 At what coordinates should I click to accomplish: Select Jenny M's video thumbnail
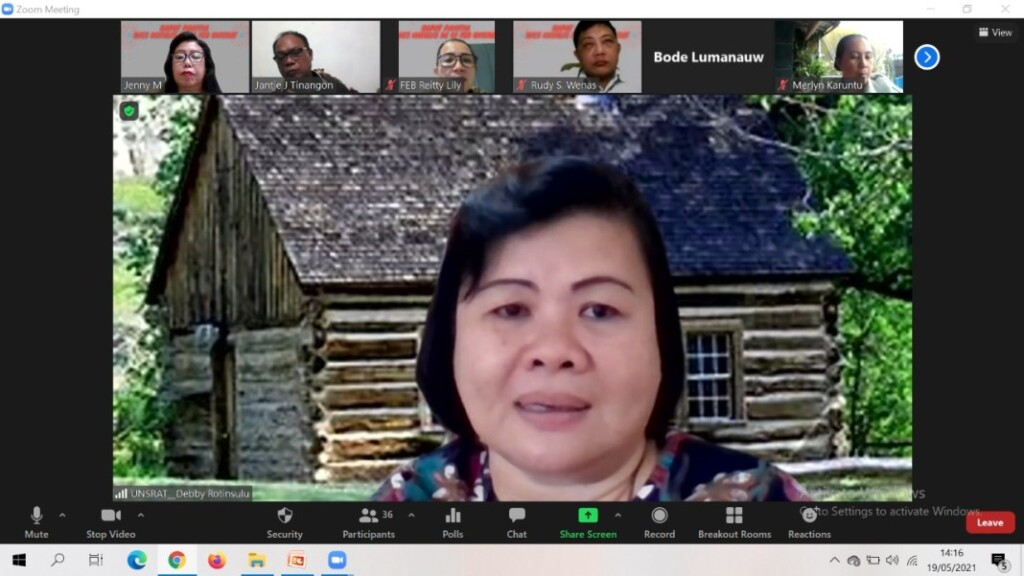click(185, 57)
